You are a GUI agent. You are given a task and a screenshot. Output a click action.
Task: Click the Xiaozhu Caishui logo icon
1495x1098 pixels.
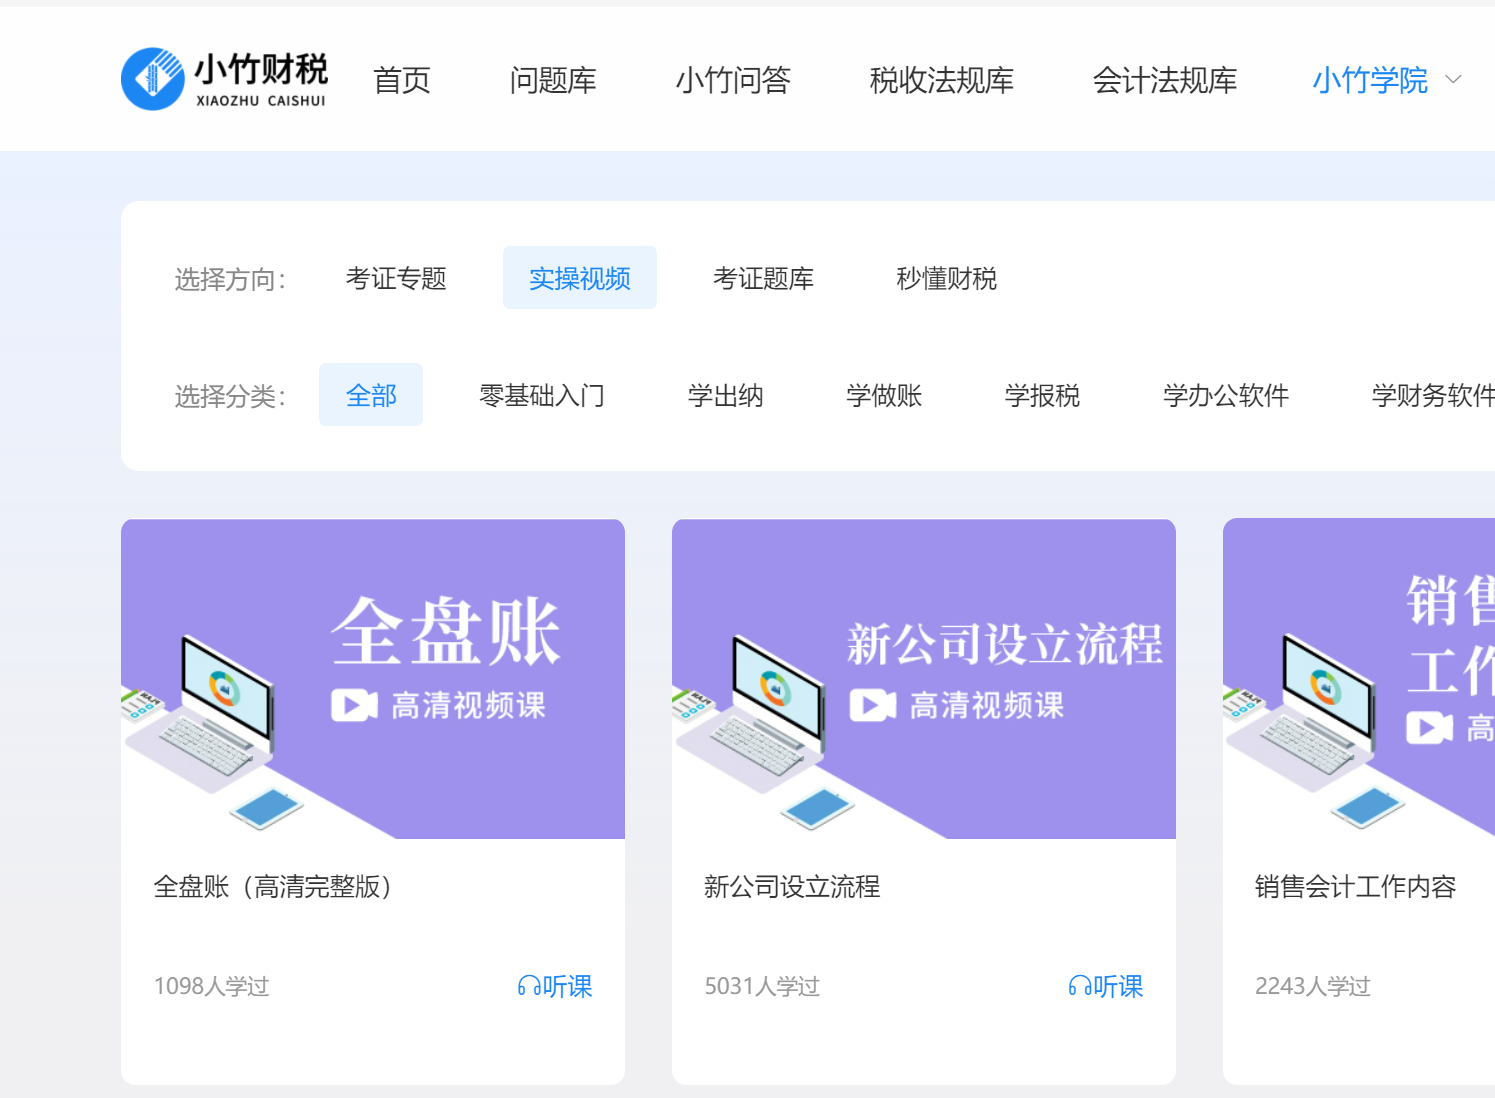point(153,79)
